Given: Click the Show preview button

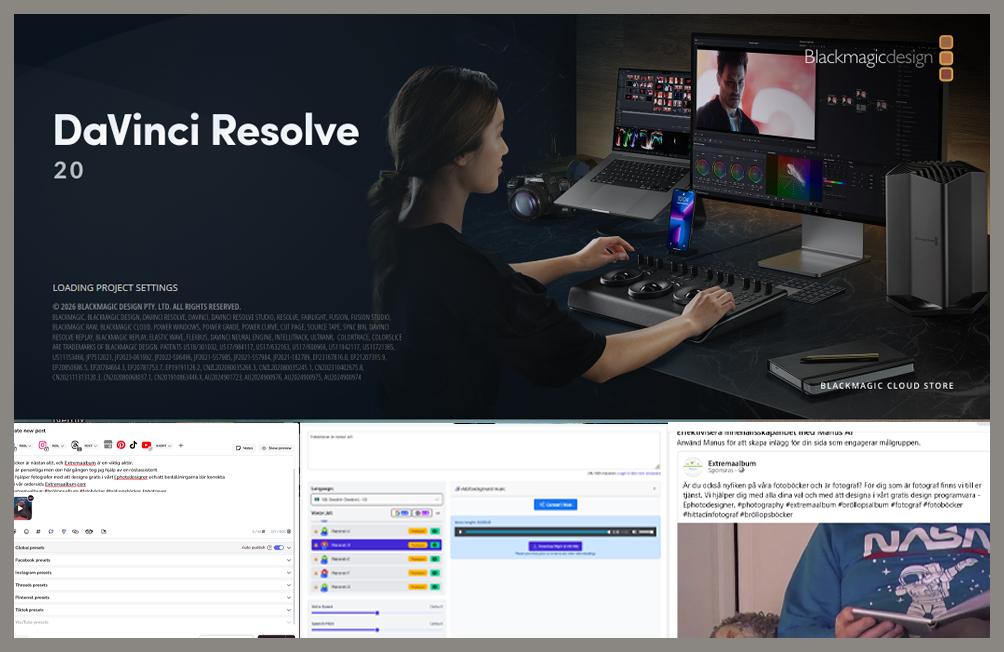Looking at the screenshot, I should (x=277, y=448).
